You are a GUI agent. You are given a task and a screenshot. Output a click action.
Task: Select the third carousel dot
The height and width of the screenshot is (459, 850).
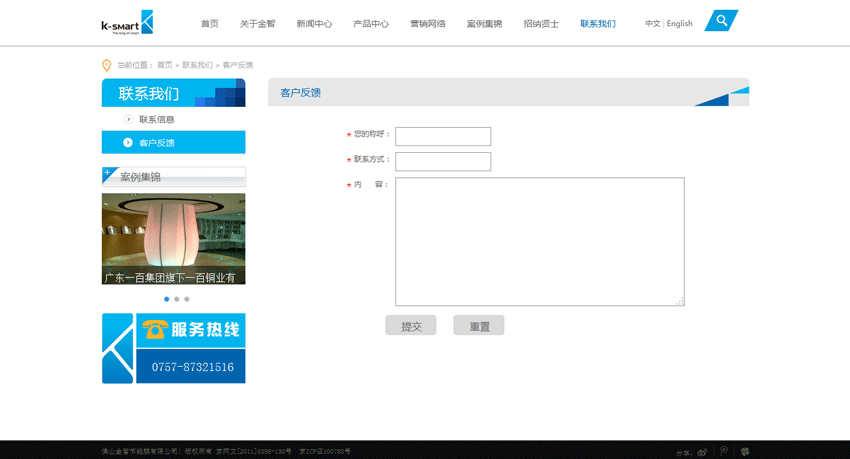(x=187, y=299)
